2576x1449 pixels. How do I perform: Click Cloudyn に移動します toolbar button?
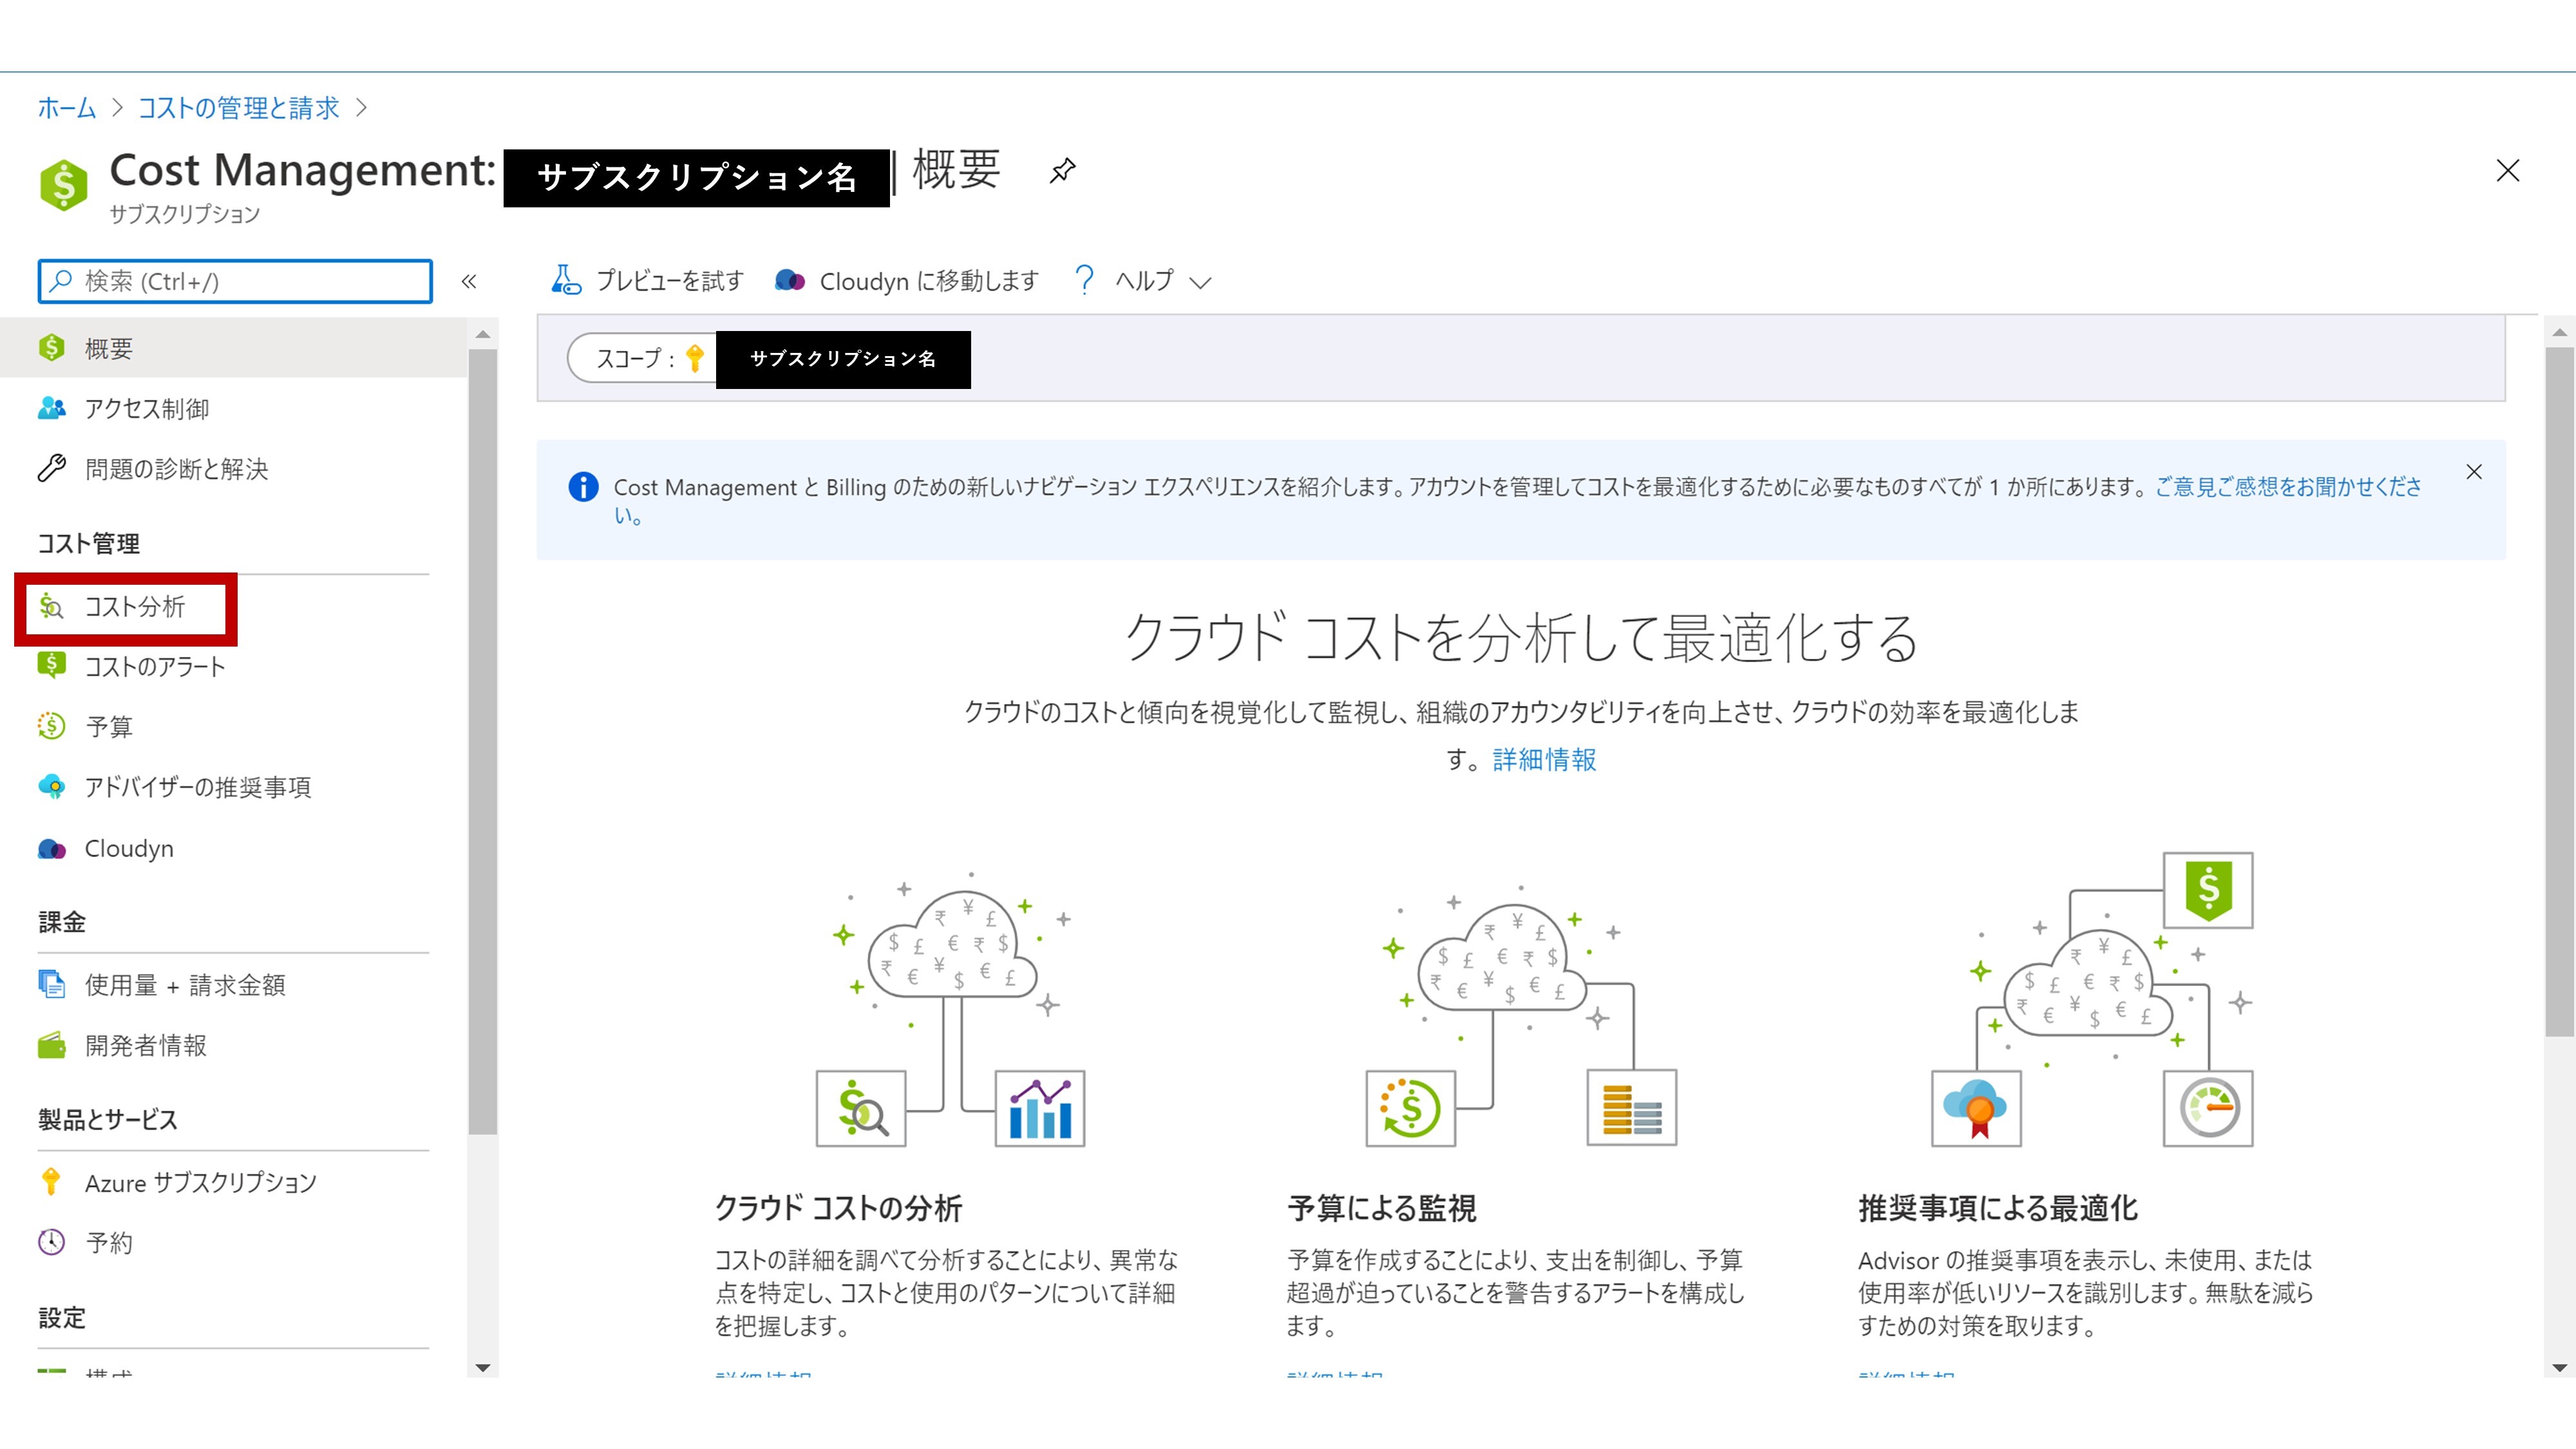[907, 281]
